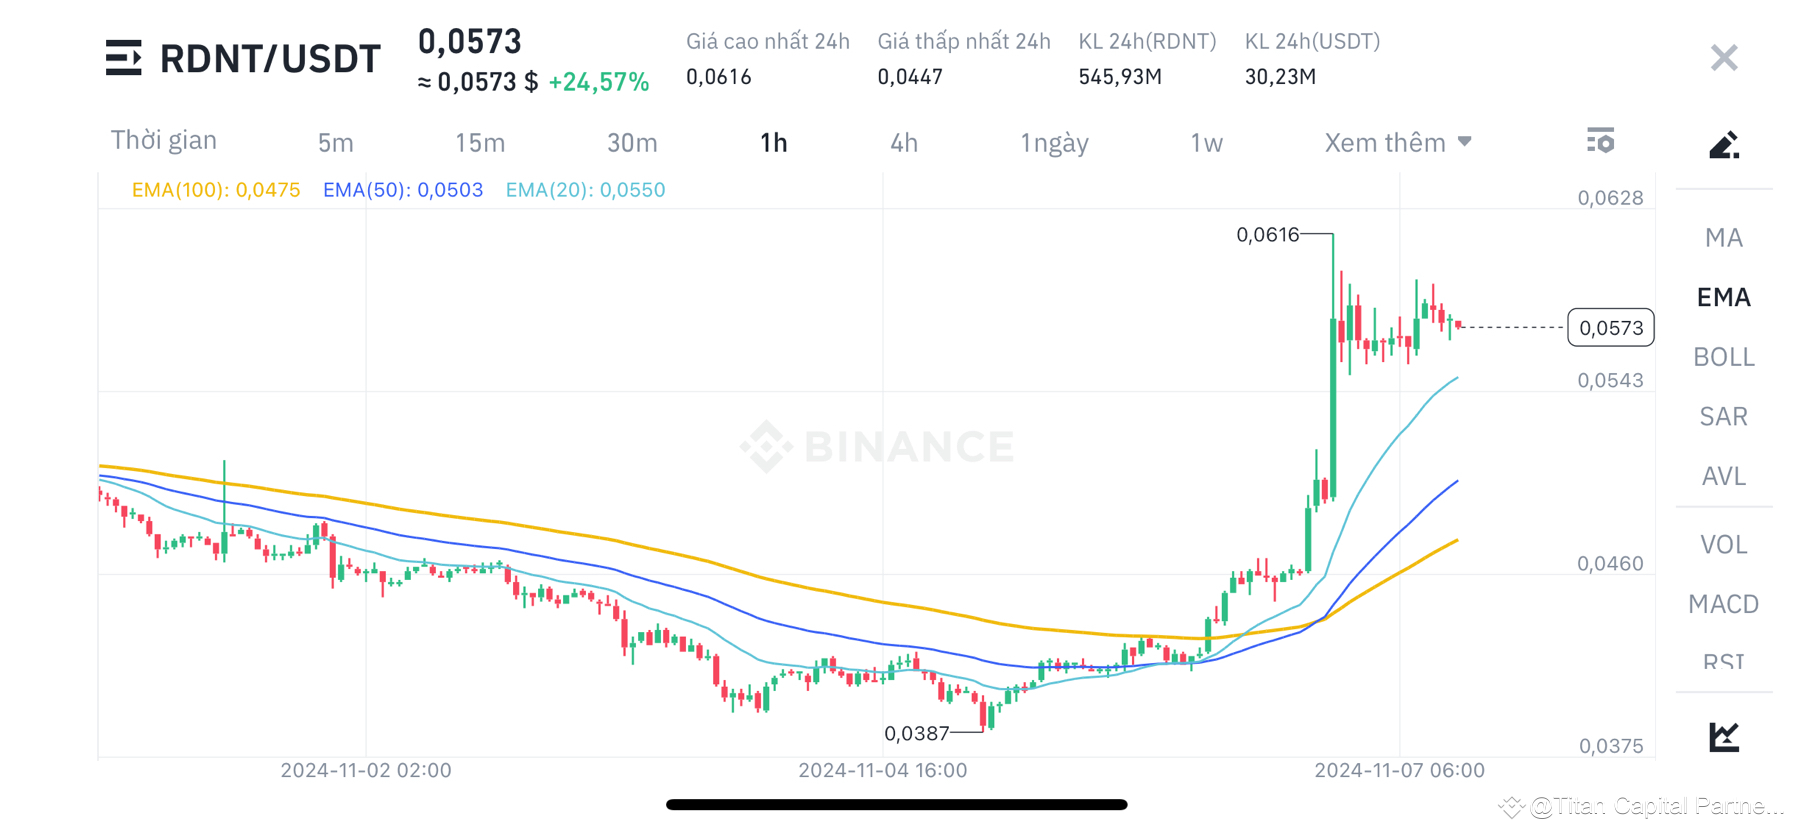Image resolution: width=1793 pixels, height=828 pixels.
Task: Show the VOL volume indicator
Action: [1723, 544]
